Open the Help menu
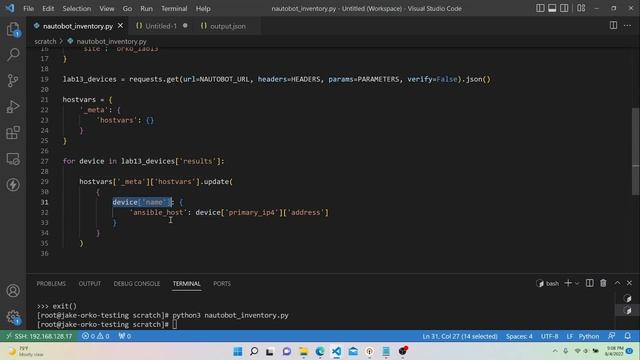Image resolution: width=640 pixels, height=360 pixels. [x=203, y=8]
